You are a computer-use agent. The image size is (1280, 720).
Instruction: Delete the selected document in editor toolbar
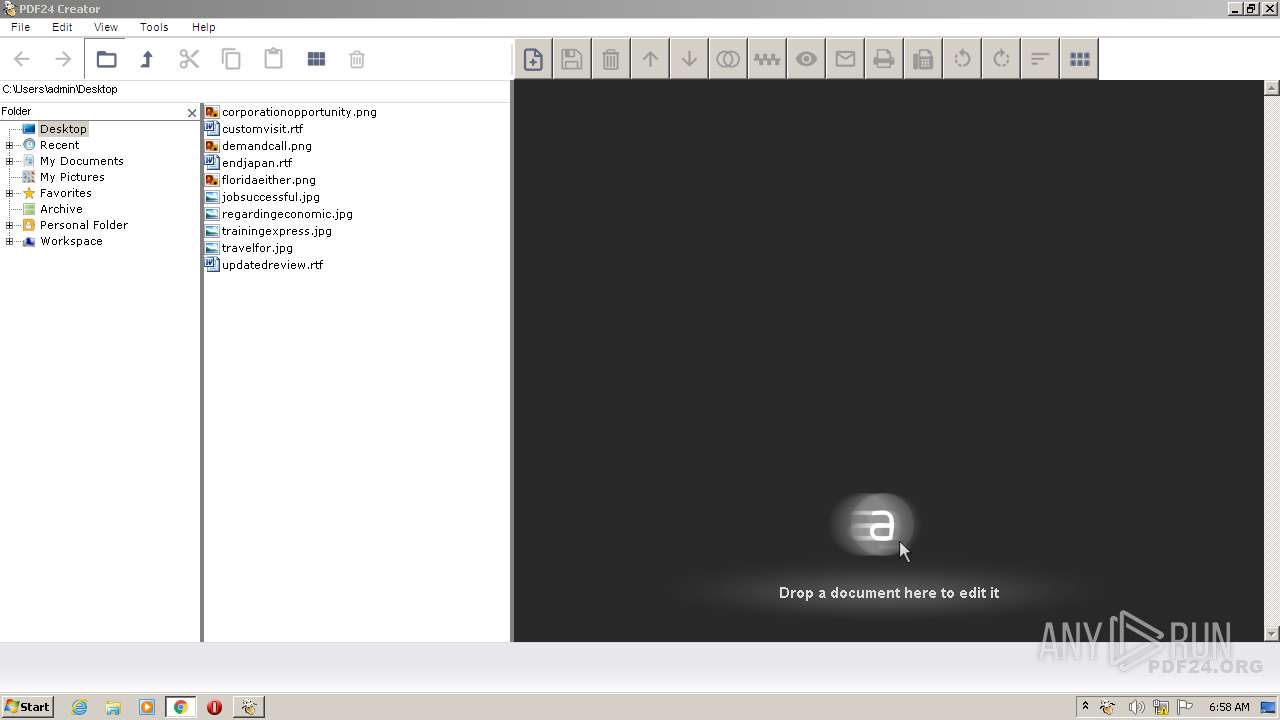(611, 59)
